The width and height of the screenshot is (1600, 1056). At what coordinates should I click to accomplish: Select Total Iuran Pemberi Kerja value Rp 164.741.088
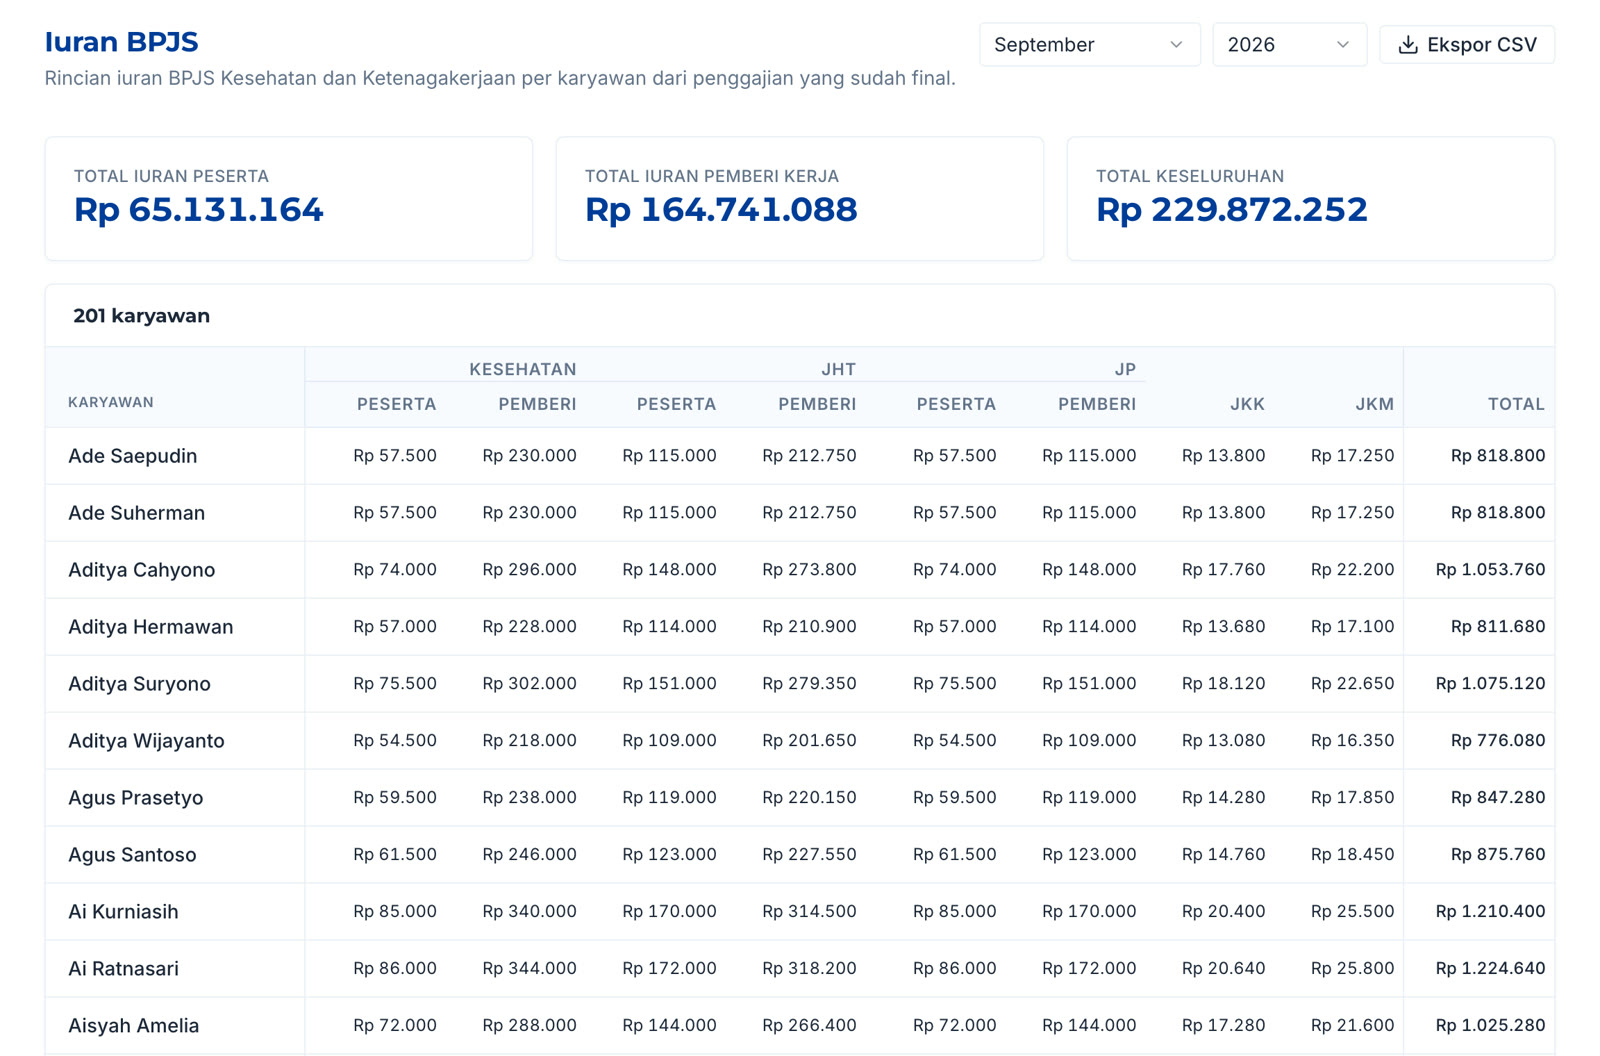[721, 210]
